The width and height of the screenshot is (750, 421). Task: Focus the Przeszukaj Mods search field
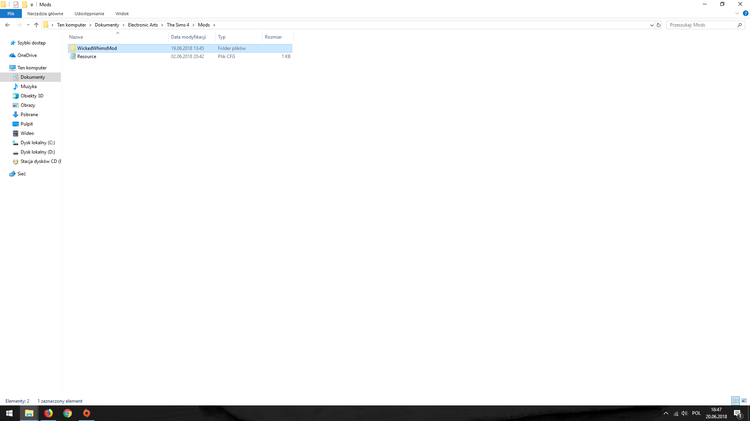[701, 25]
